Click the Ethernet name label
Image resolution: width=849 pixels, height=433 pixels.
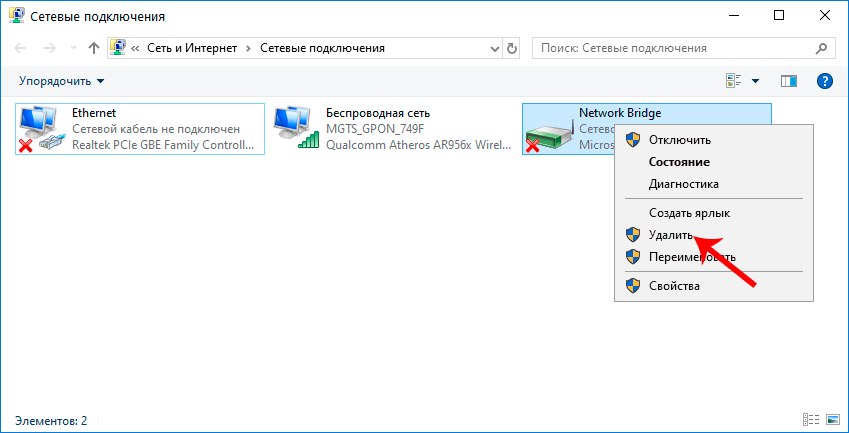point(94,113)
